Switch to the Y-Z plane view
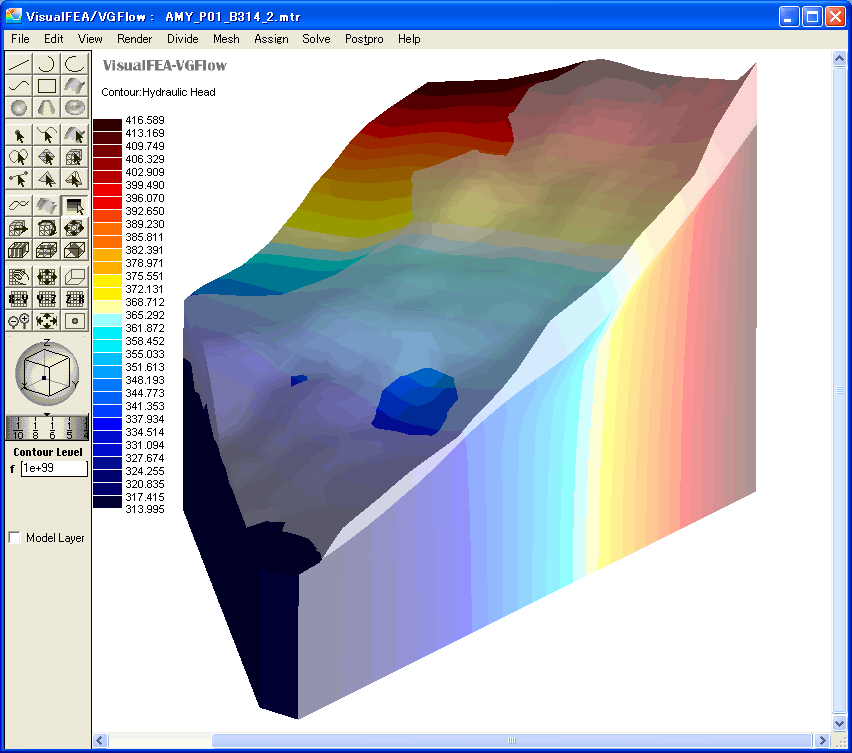The image size is (852, 753). click(47, 298)
